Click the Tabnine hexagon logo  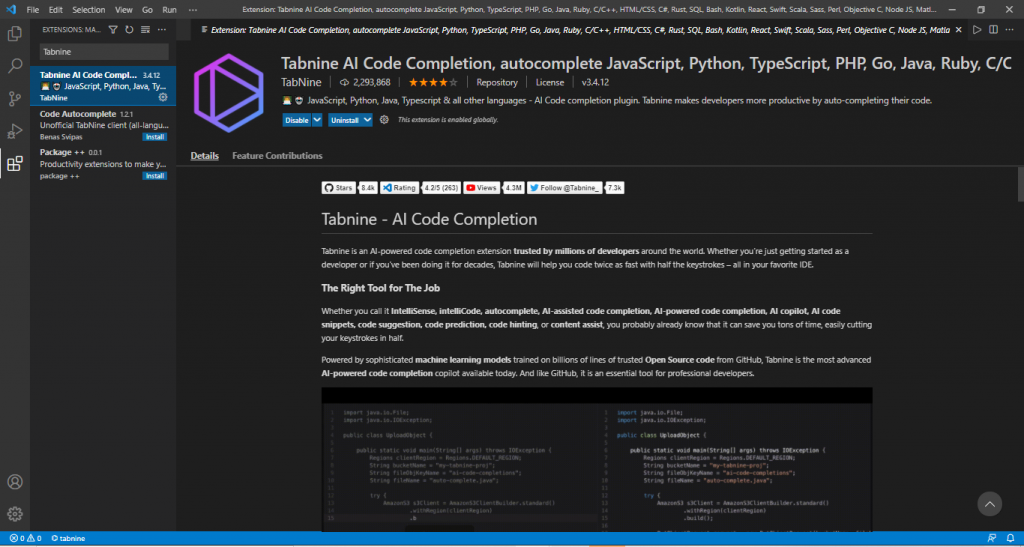[x=229, y=93]
